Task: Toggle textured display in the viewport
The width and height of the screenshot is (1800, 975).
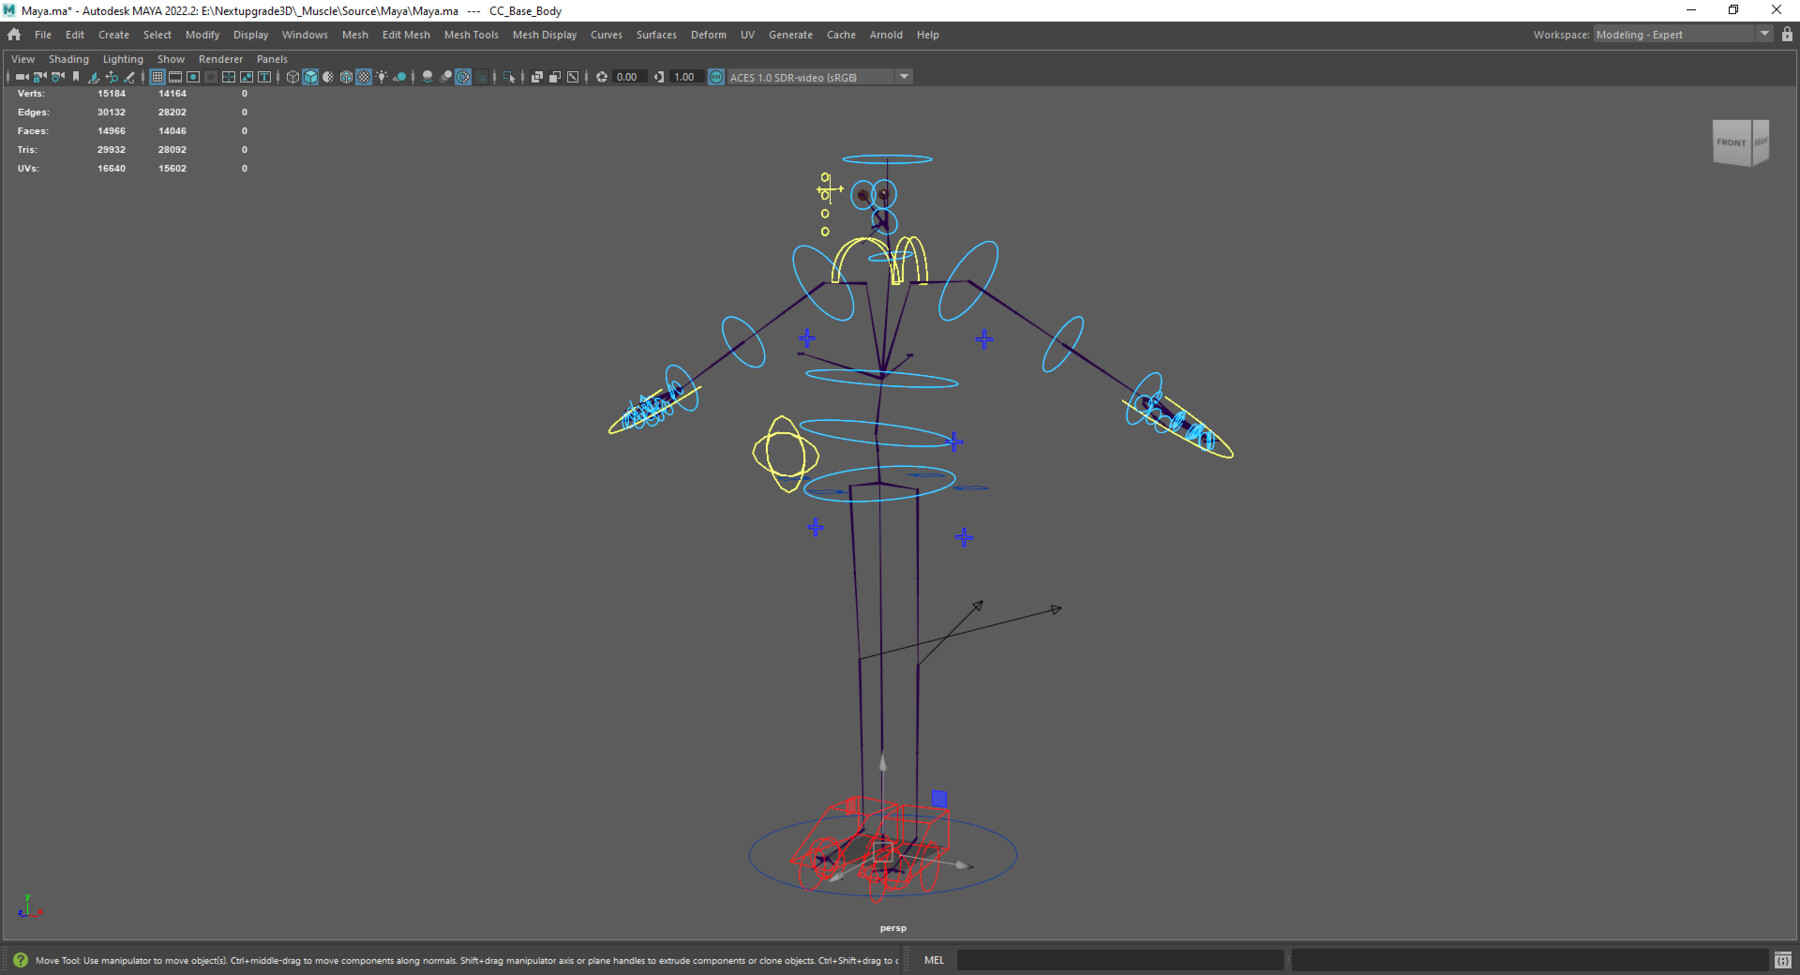Action: [363, 76]
